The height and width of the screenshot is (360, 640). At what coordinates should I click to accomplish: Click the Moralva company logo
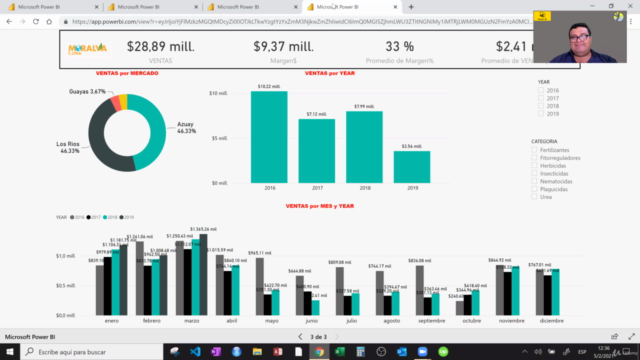87,49
